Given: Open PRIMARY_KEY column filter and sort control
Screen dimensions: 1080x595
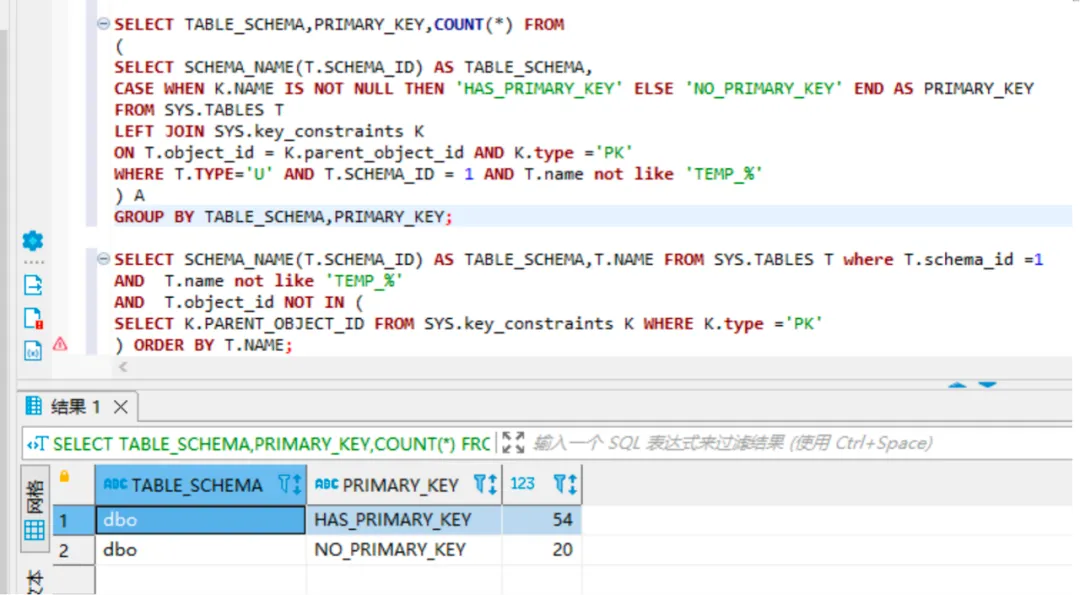Looking at the screenshot, I should [485, 485].
